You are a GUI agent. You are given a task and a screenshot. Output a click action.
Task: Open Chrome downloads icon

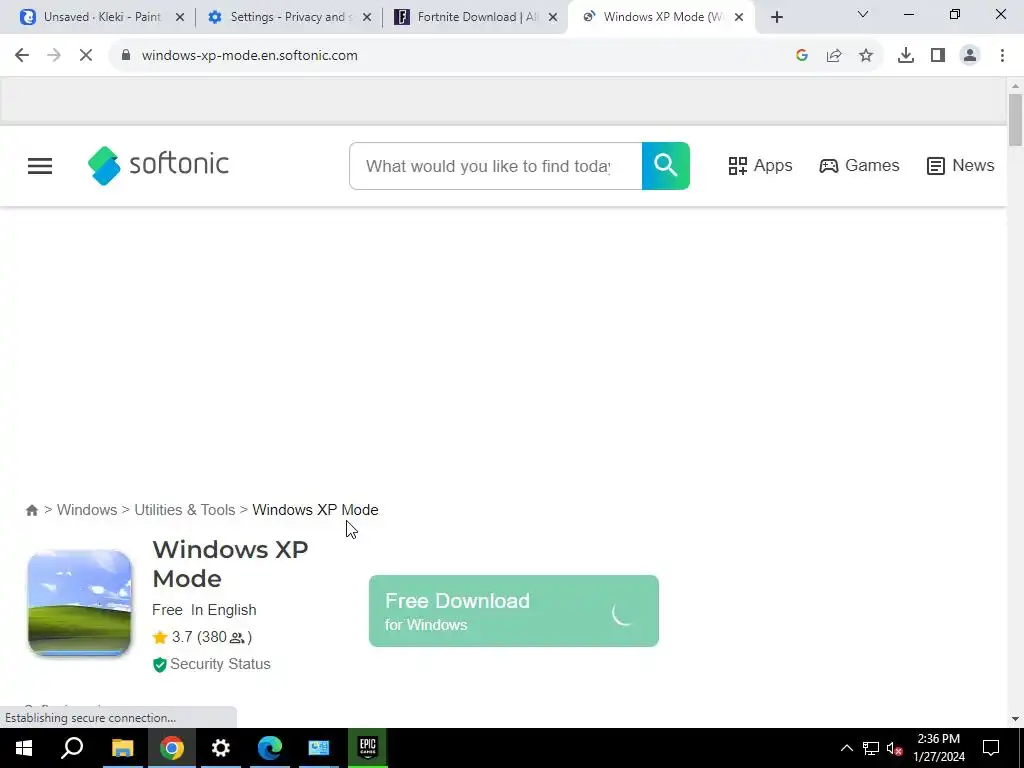[906, 56]
